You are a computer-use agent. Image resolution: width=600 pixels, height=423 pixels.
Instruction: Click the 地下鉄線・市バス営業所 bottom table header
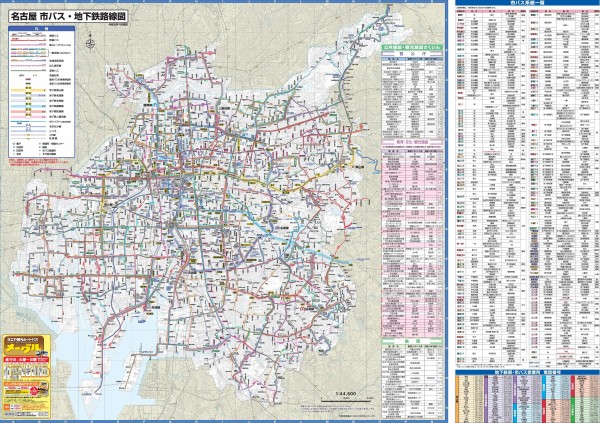(x=524, y=371)
